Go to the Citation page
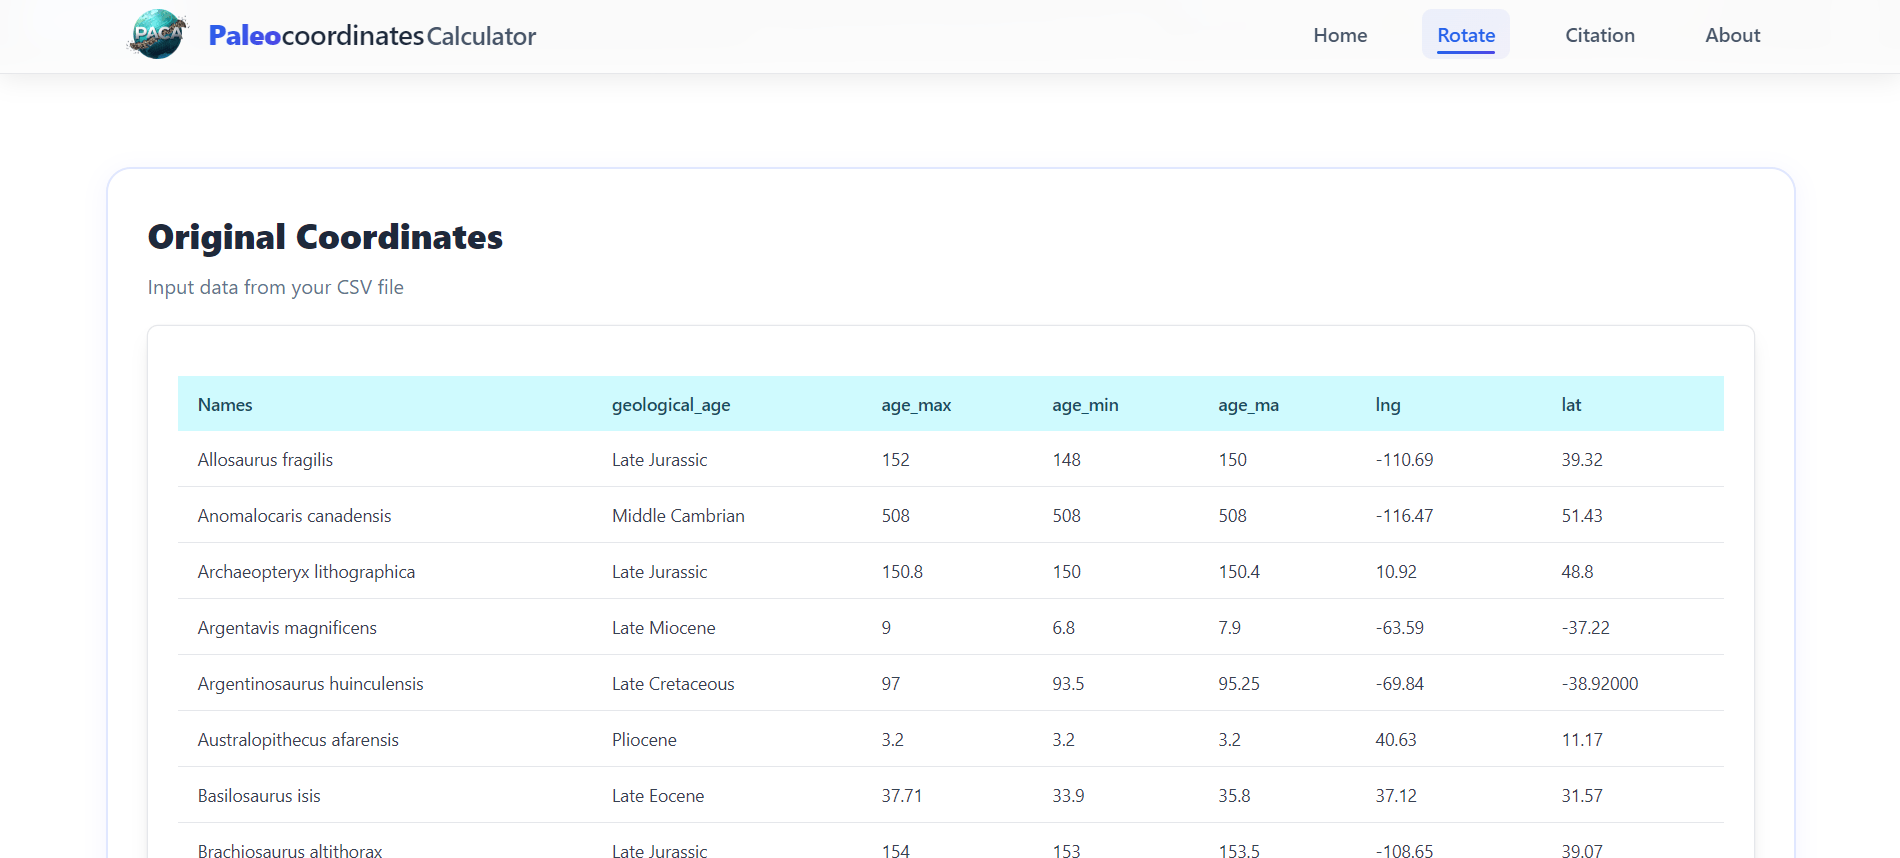This screenshot has width=1900, height=858. [x=1600, y=35]
